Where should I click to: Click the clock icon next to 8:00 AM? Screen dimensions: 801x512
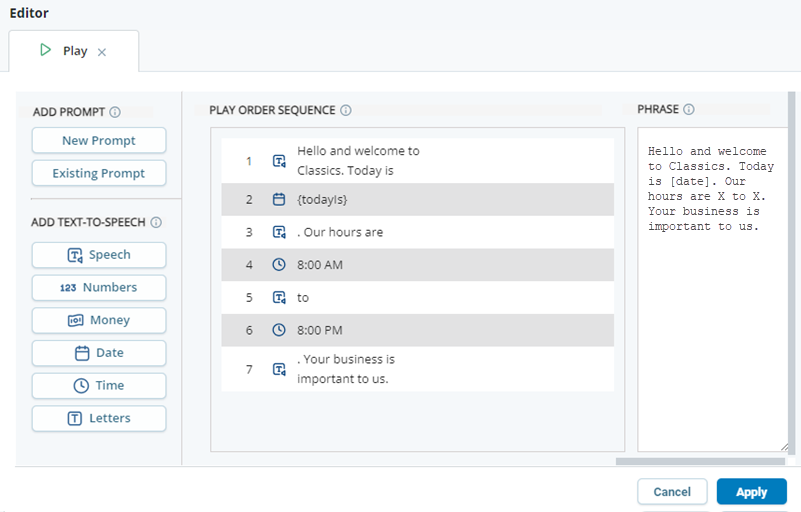(x=279, y=265)
